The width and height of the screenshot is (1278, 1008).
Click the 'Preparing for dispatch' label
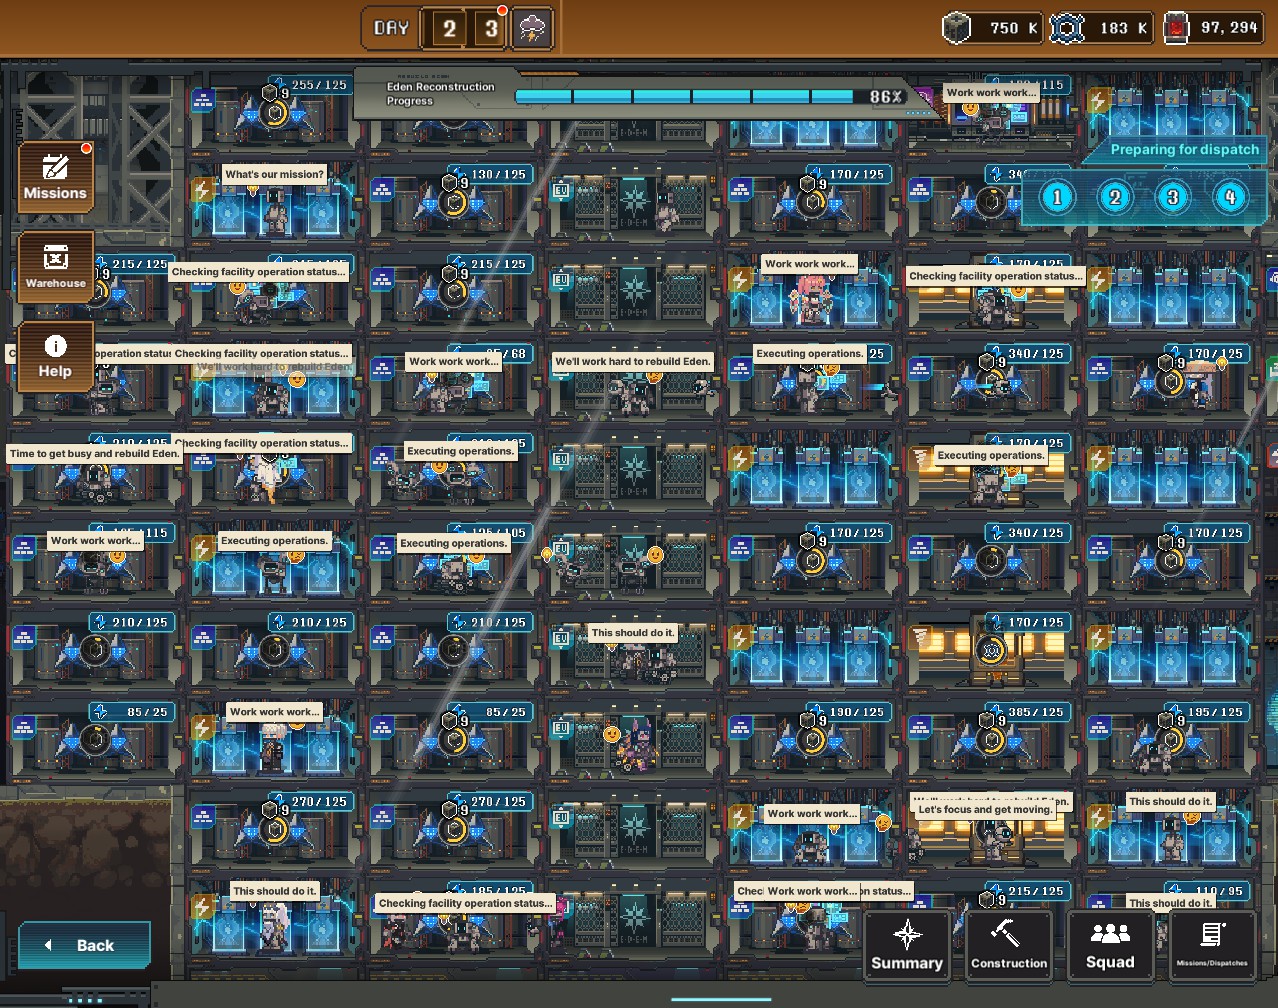1185,150
